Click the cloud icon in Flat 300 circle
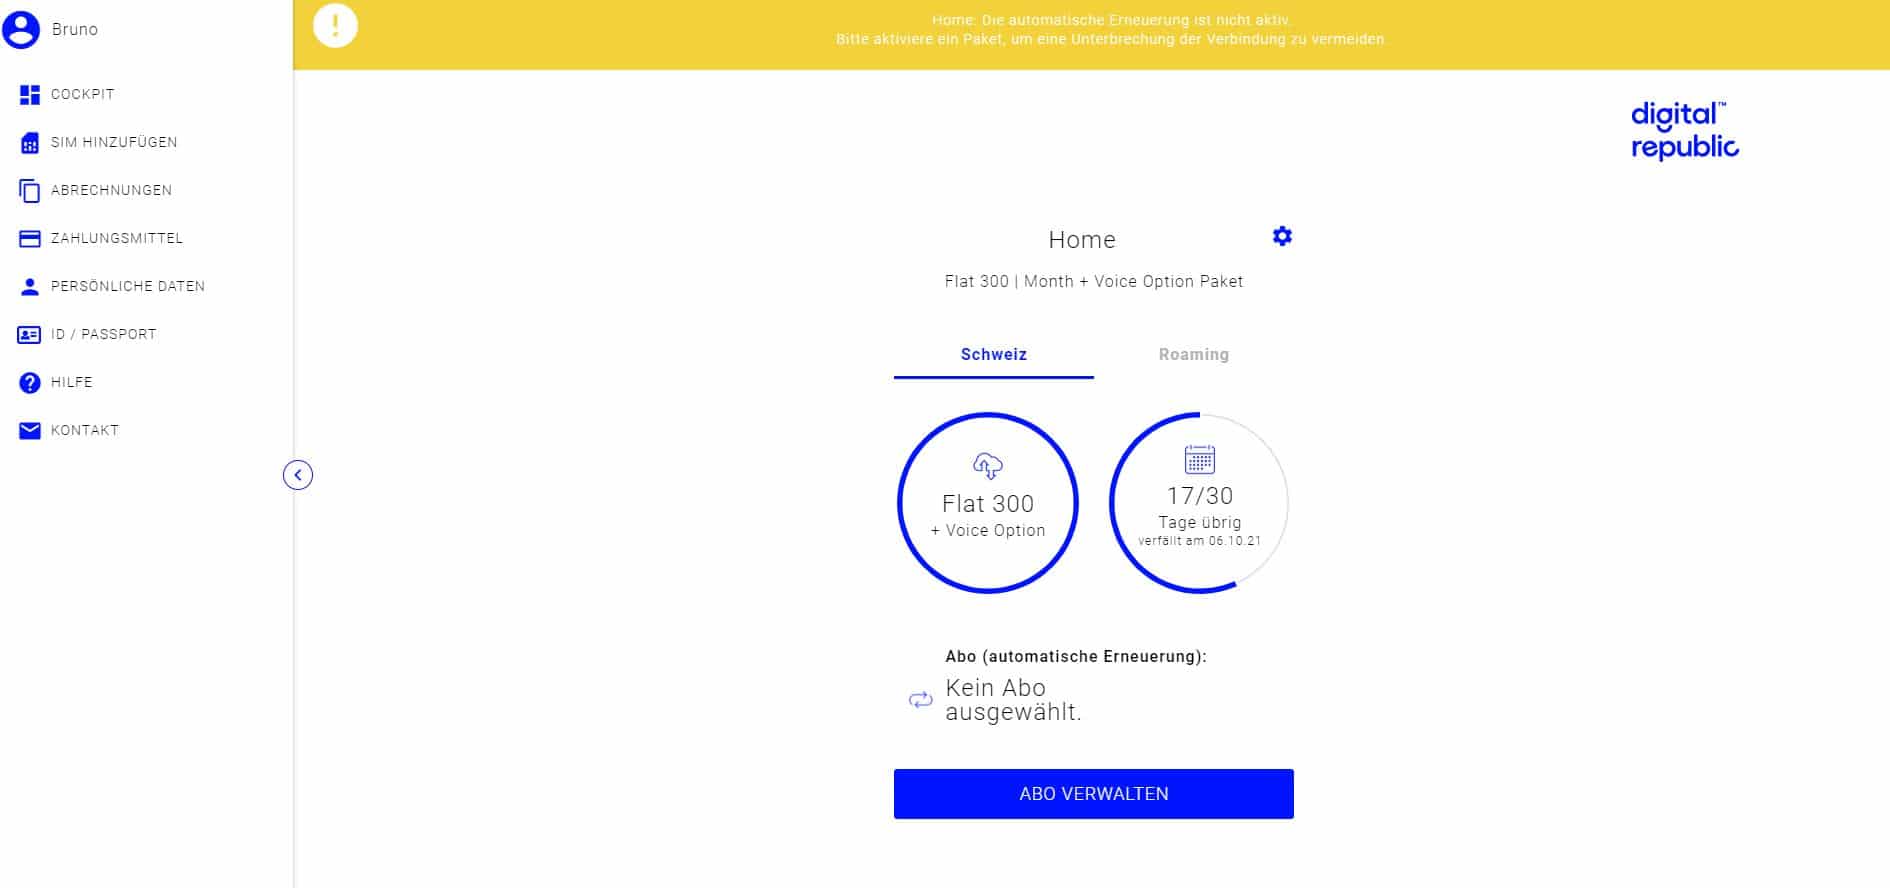Image resolution: width=1890 pixels, height=888 pixels. click(988, 465)
